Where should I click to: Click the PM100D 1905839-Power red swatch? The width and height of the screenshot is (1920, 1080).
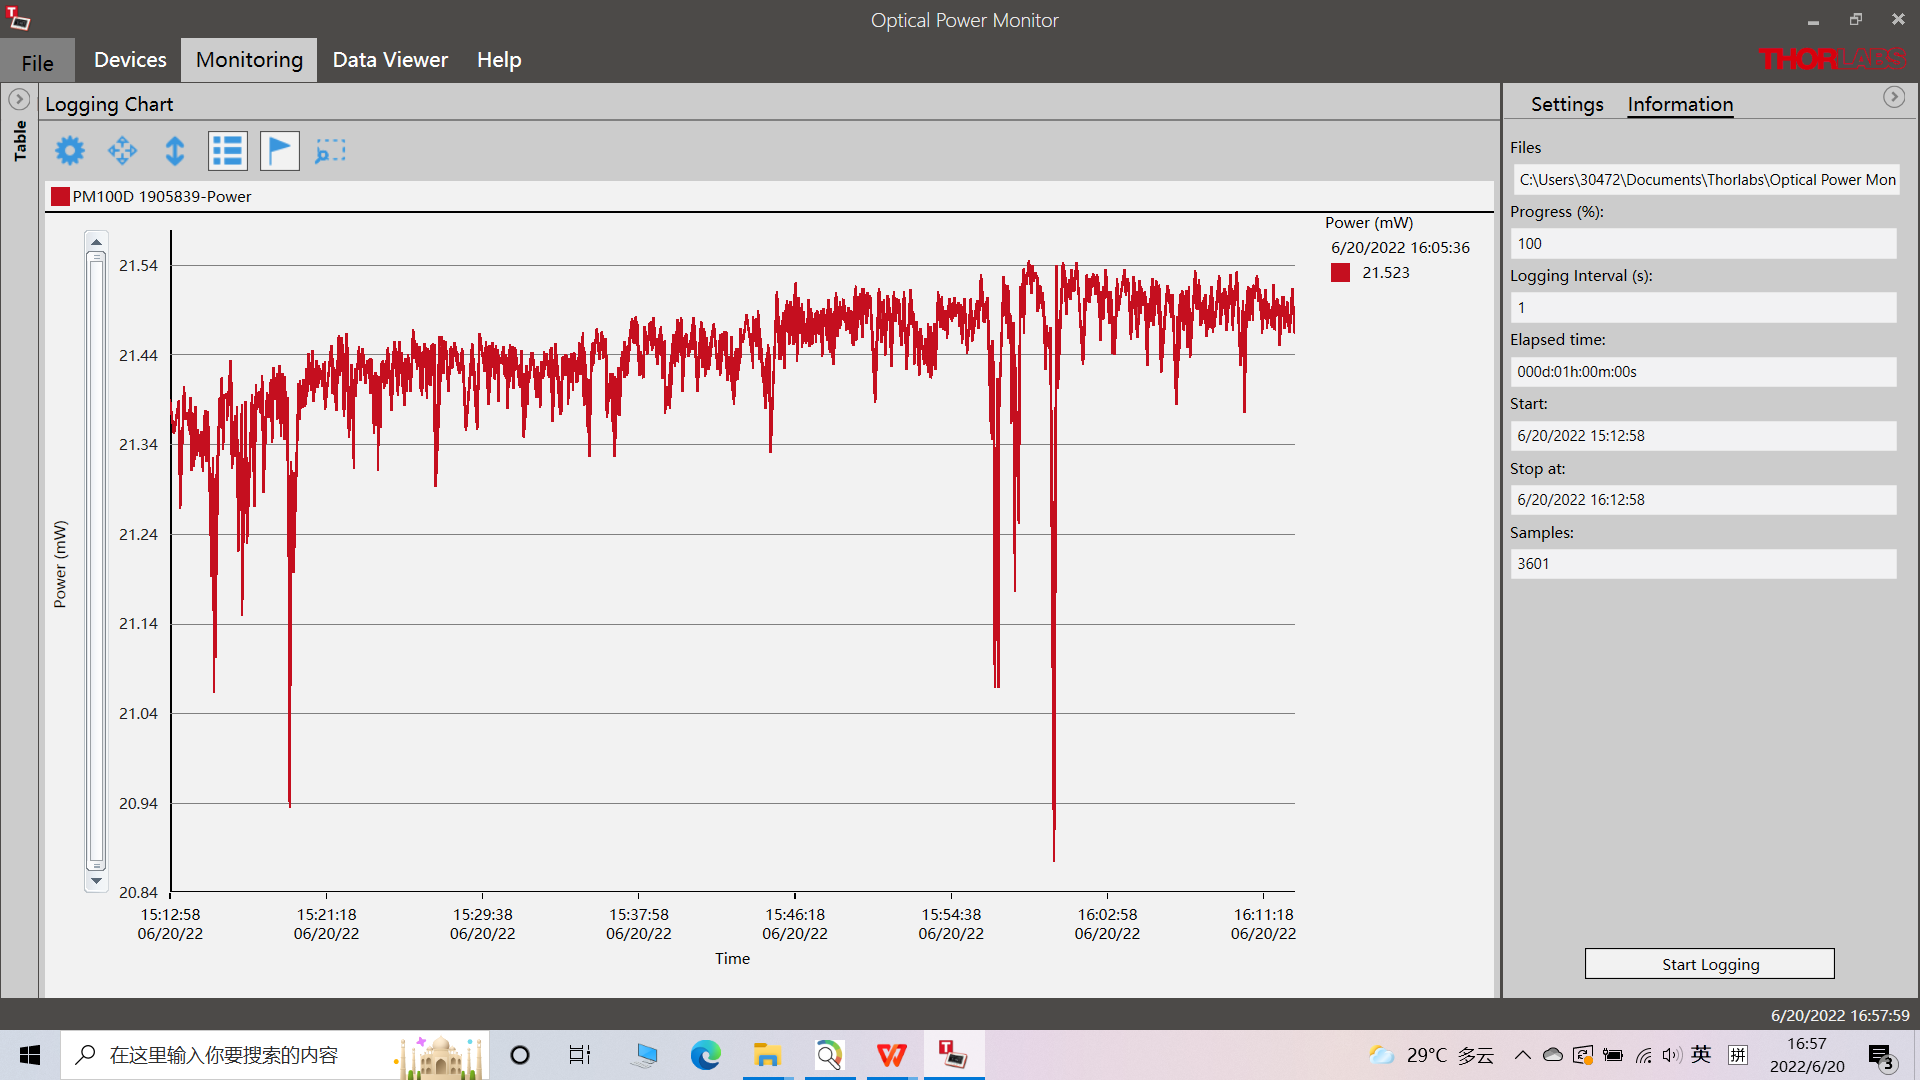point(60,197)
